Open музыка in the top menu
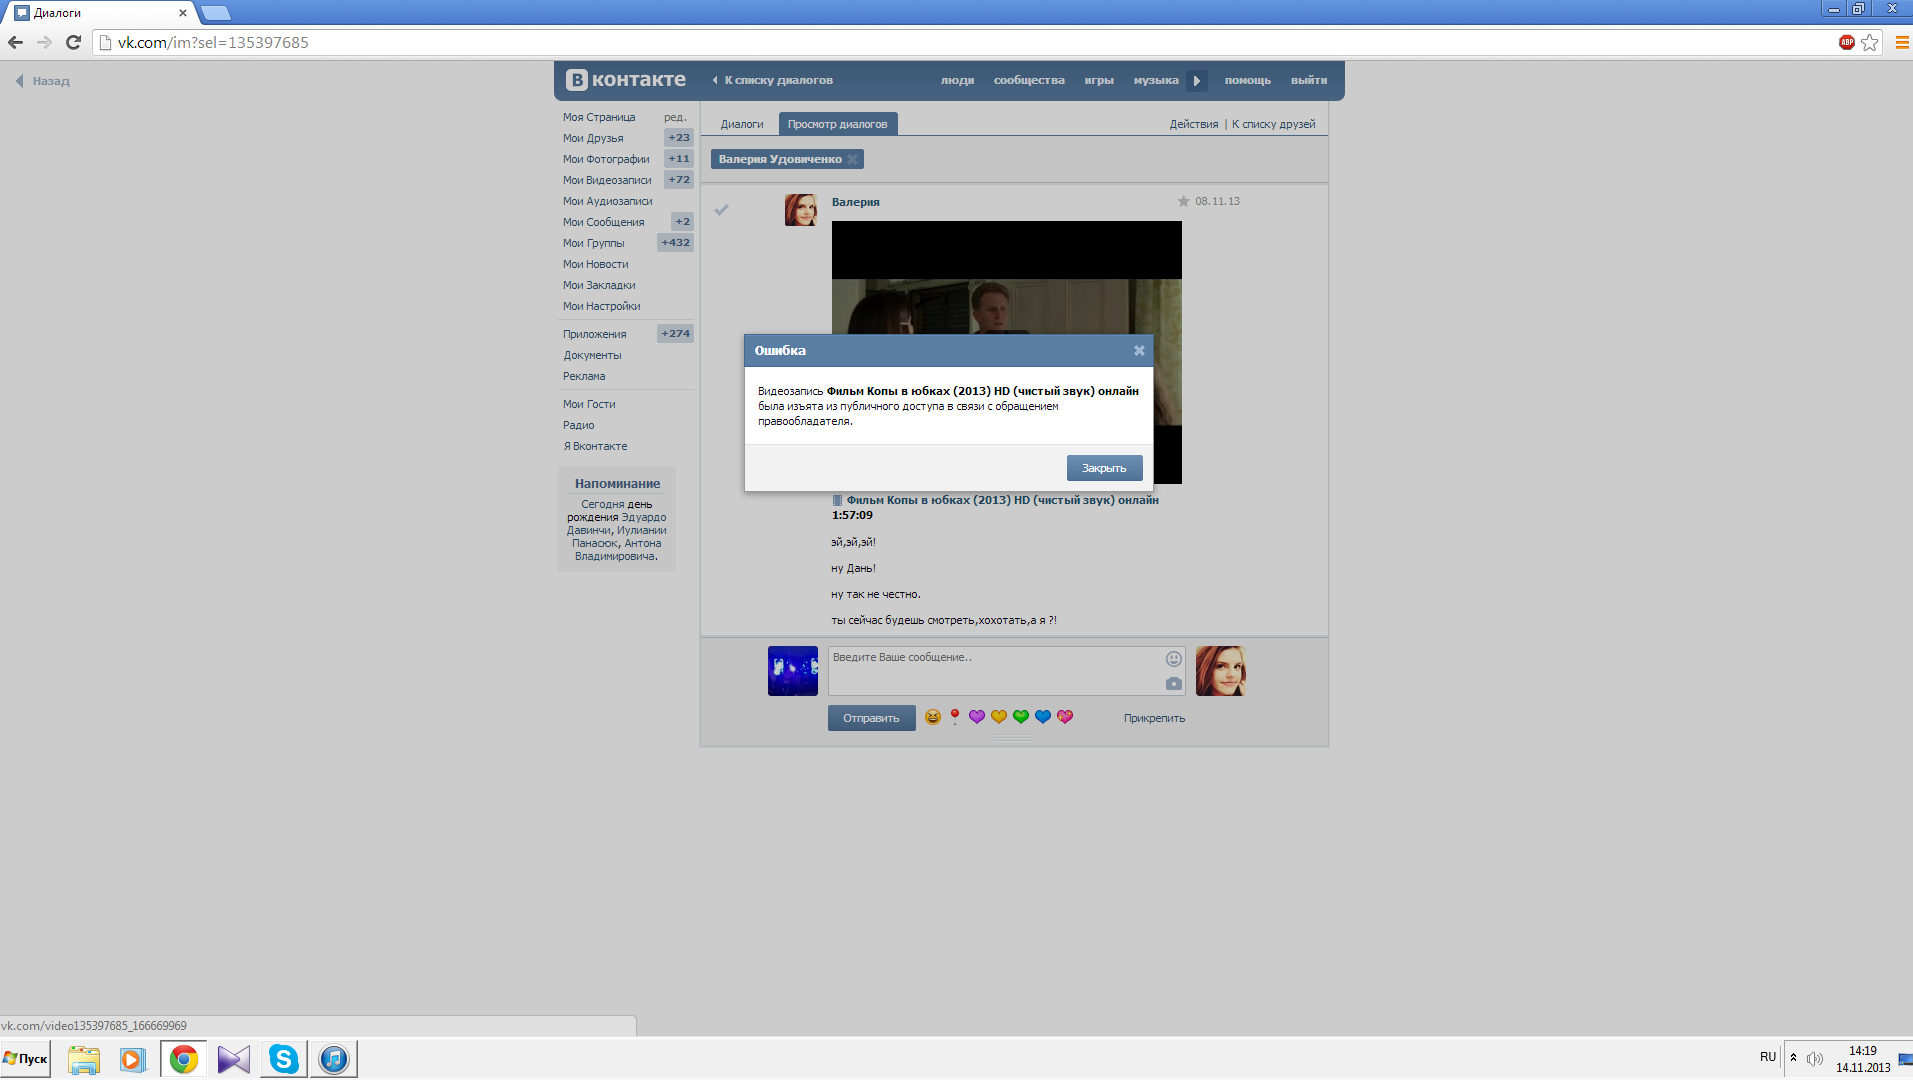Viewport: 1913px width, 1080px height. [x=1156, y=80]
